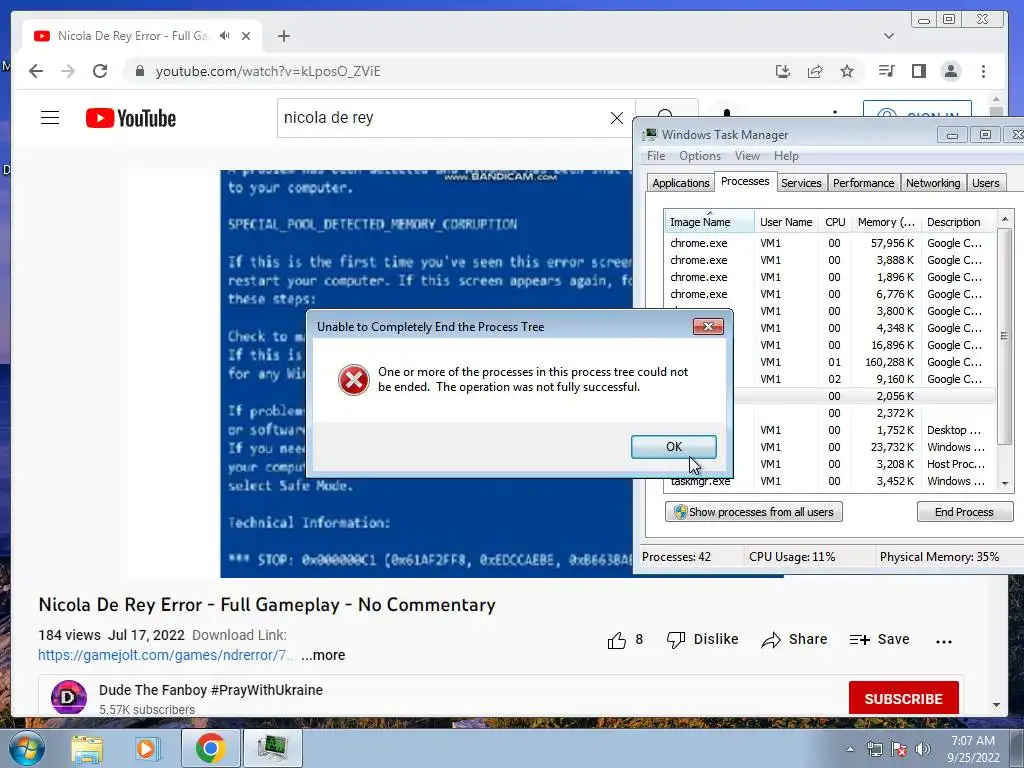
Task: Go back in Chrome
Action: 36,71
